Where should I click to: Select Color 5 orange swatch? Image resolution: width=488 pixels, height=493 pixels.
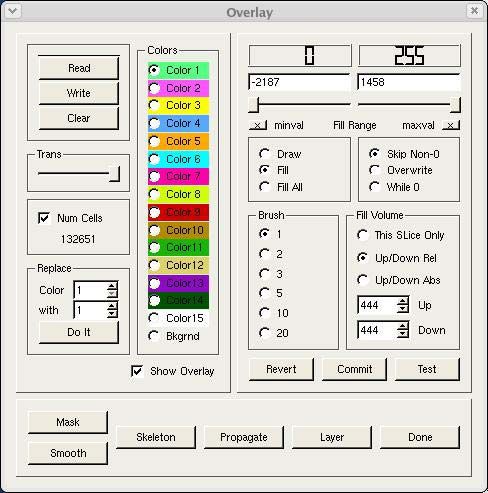pos(178,141)
